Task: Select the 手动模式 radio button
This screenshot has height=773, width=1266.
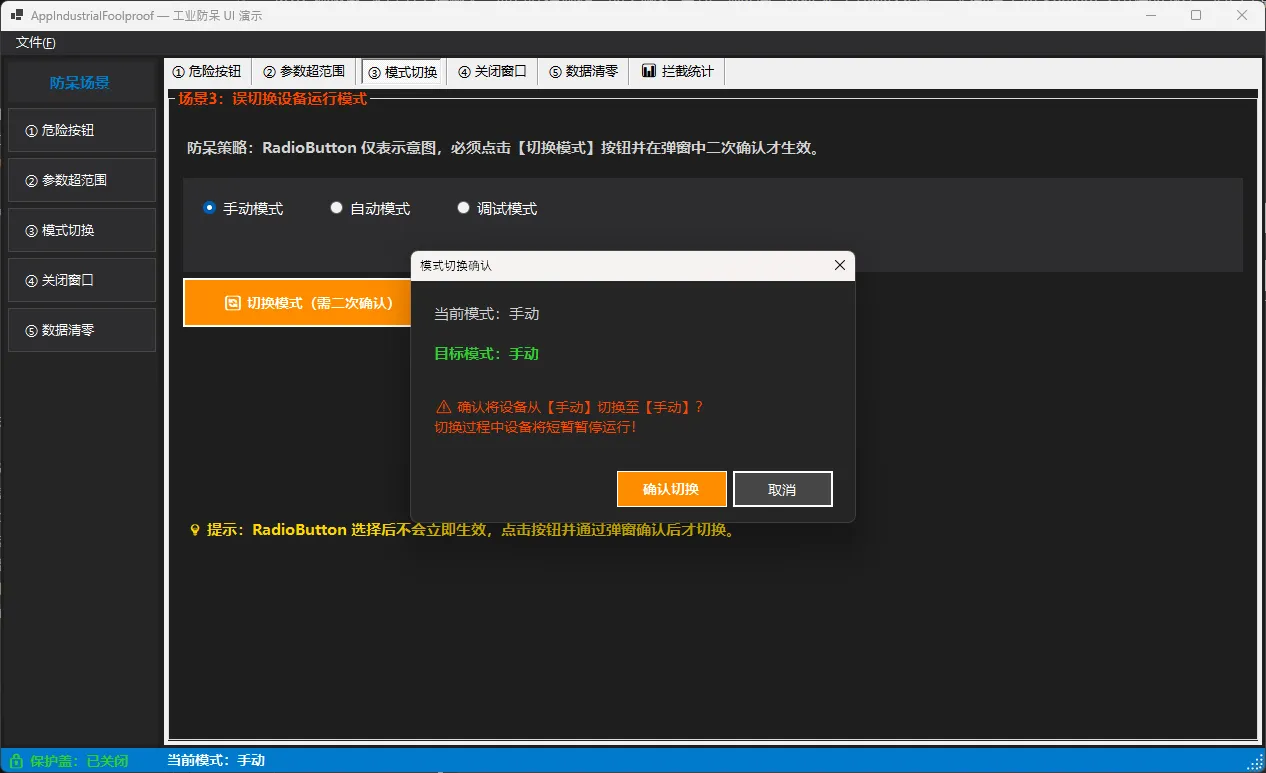Action: [x=209, y=208]
